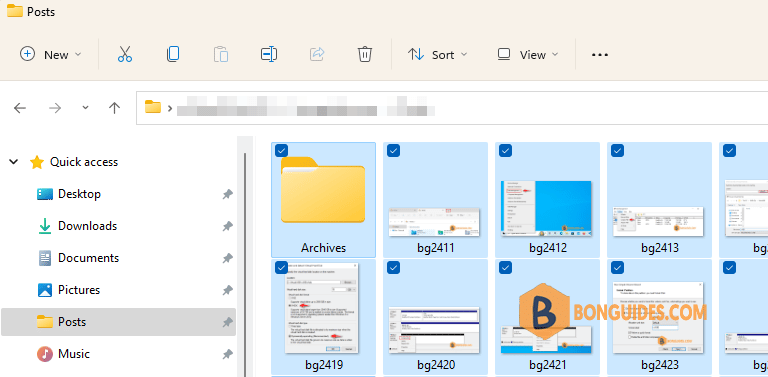Click the New plus button
Viewport: 768px width, 377px height.
click(x=50, y=54)
